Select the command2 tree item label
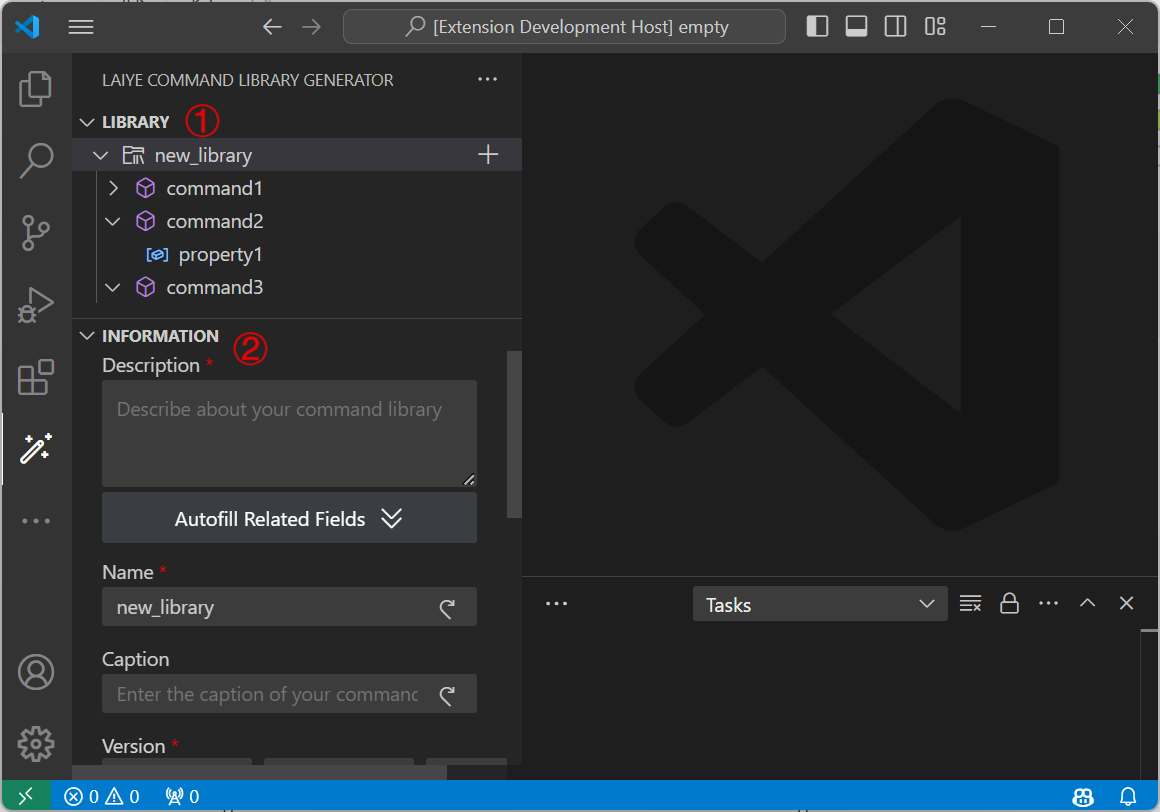 (215, 221)
